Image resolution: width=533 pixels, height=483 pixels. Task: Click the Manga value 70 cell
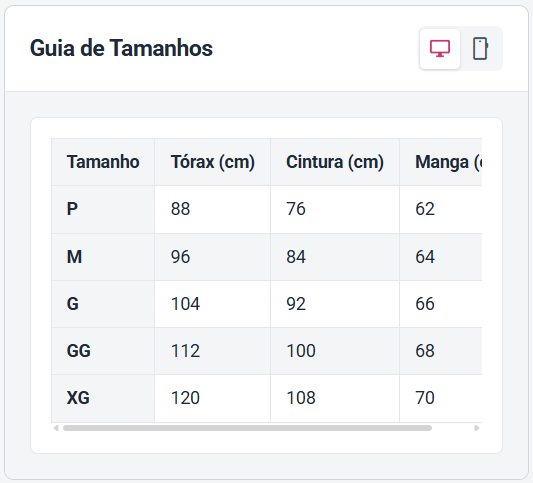(x=441, y=398)
